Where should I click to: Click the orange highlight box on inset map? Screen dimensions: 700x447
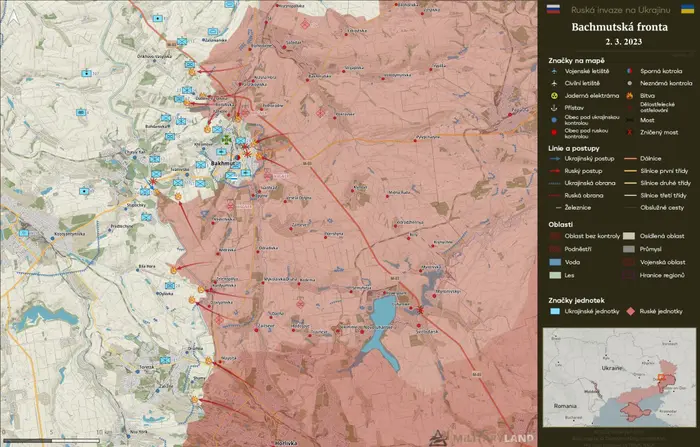[662, 377]
